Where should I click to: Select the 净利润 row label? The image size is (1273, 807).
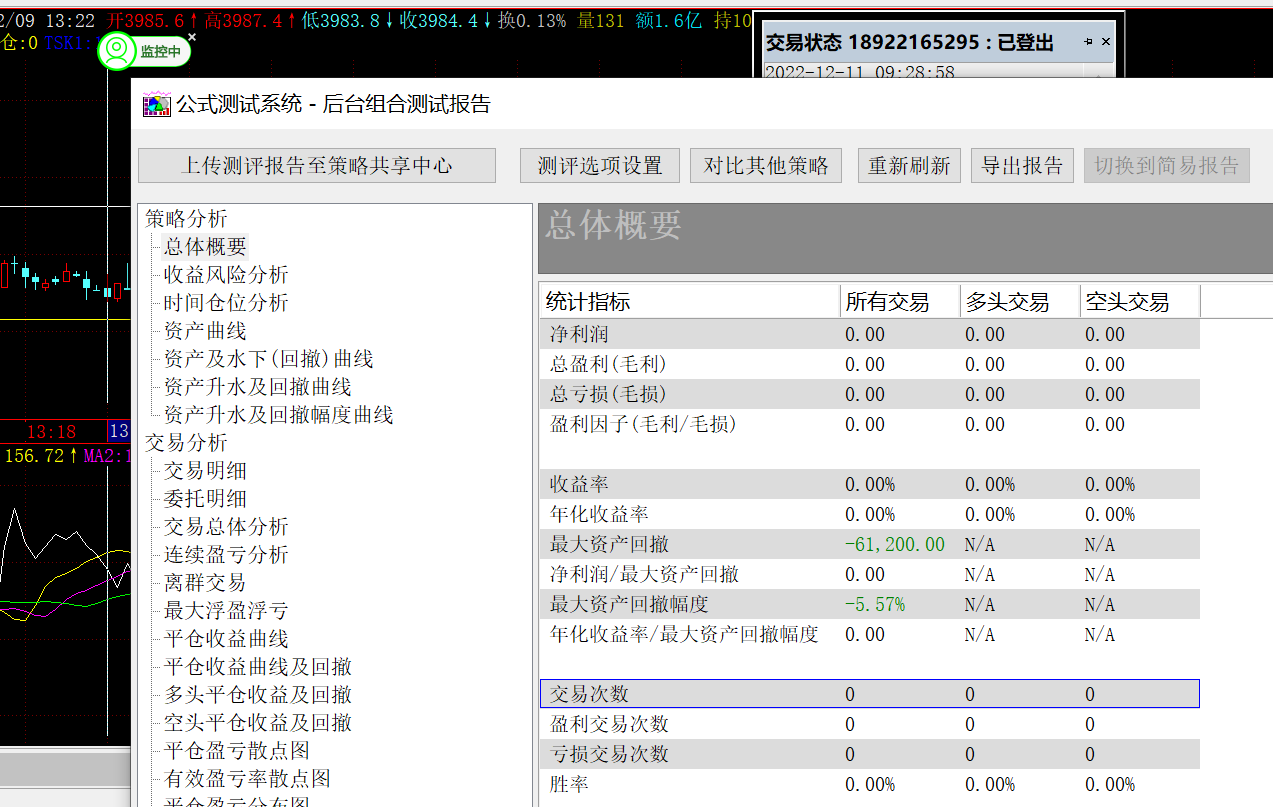click(x=579, y=334)
